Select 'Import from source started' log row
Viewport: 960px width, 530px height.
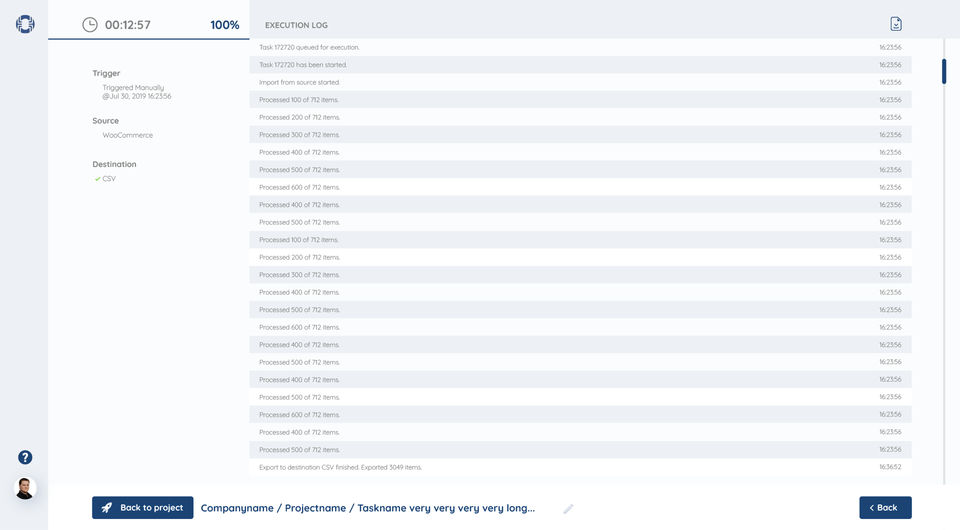[580, 82]
